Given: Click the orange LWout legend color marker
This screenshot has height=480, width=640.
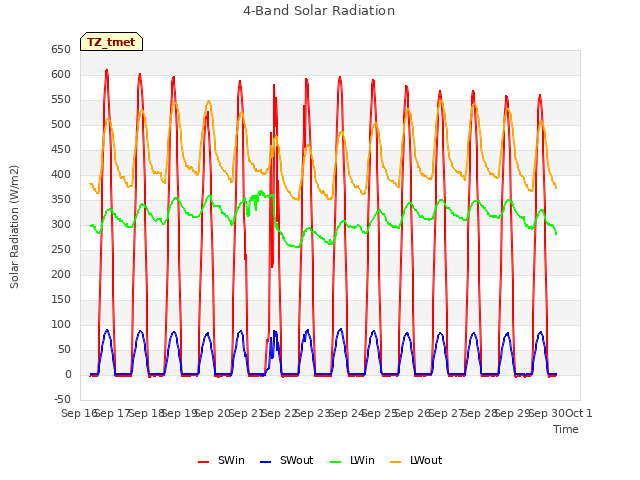Looking at the screenshot, I should [x=396, y=462].
